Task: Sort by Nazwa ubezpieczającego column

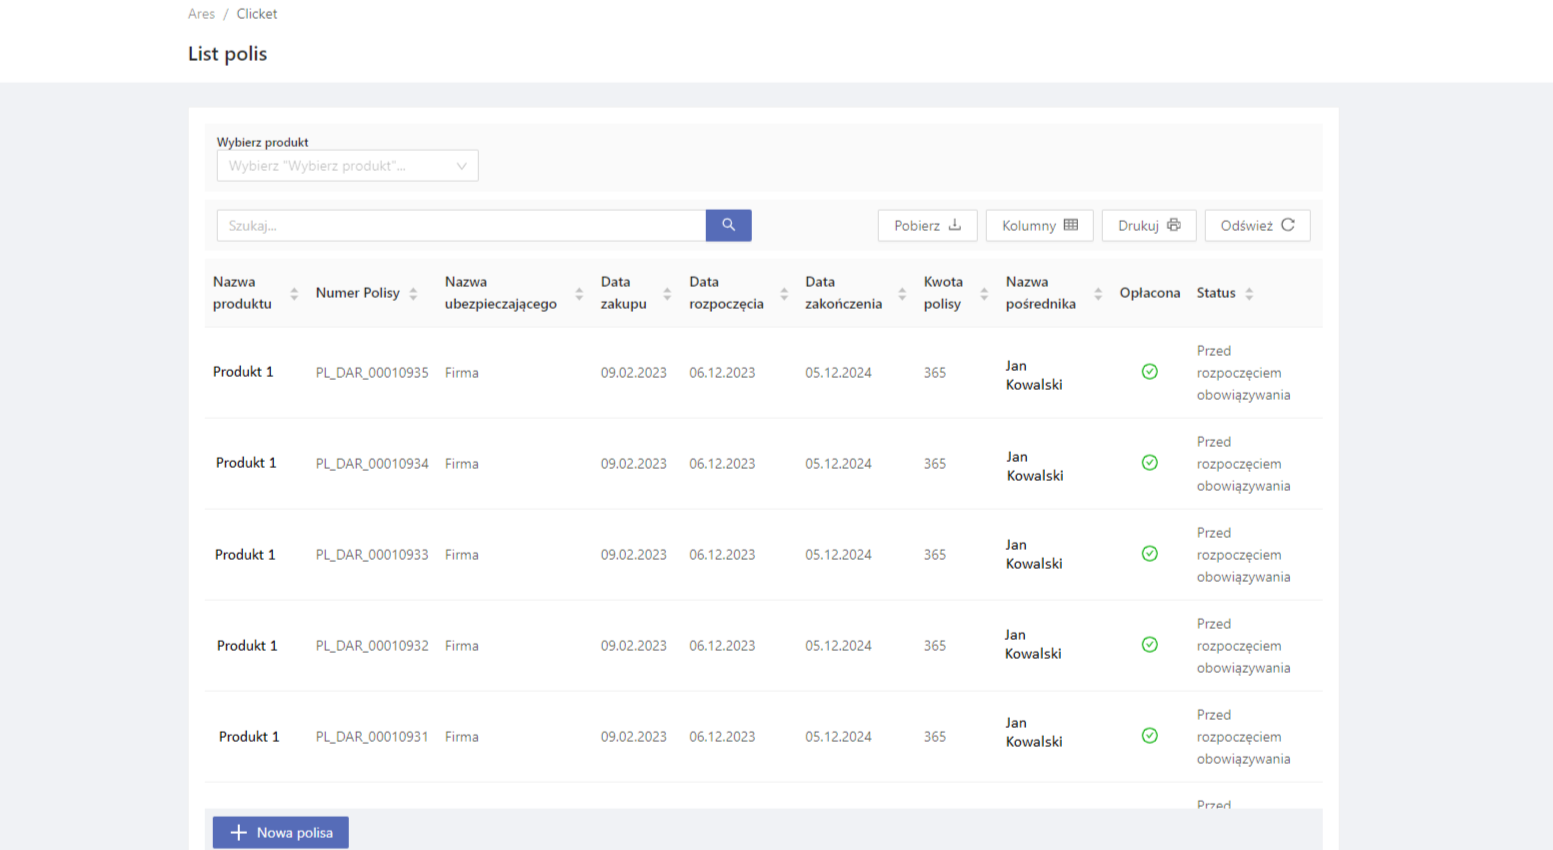Action: click(579, 293)
